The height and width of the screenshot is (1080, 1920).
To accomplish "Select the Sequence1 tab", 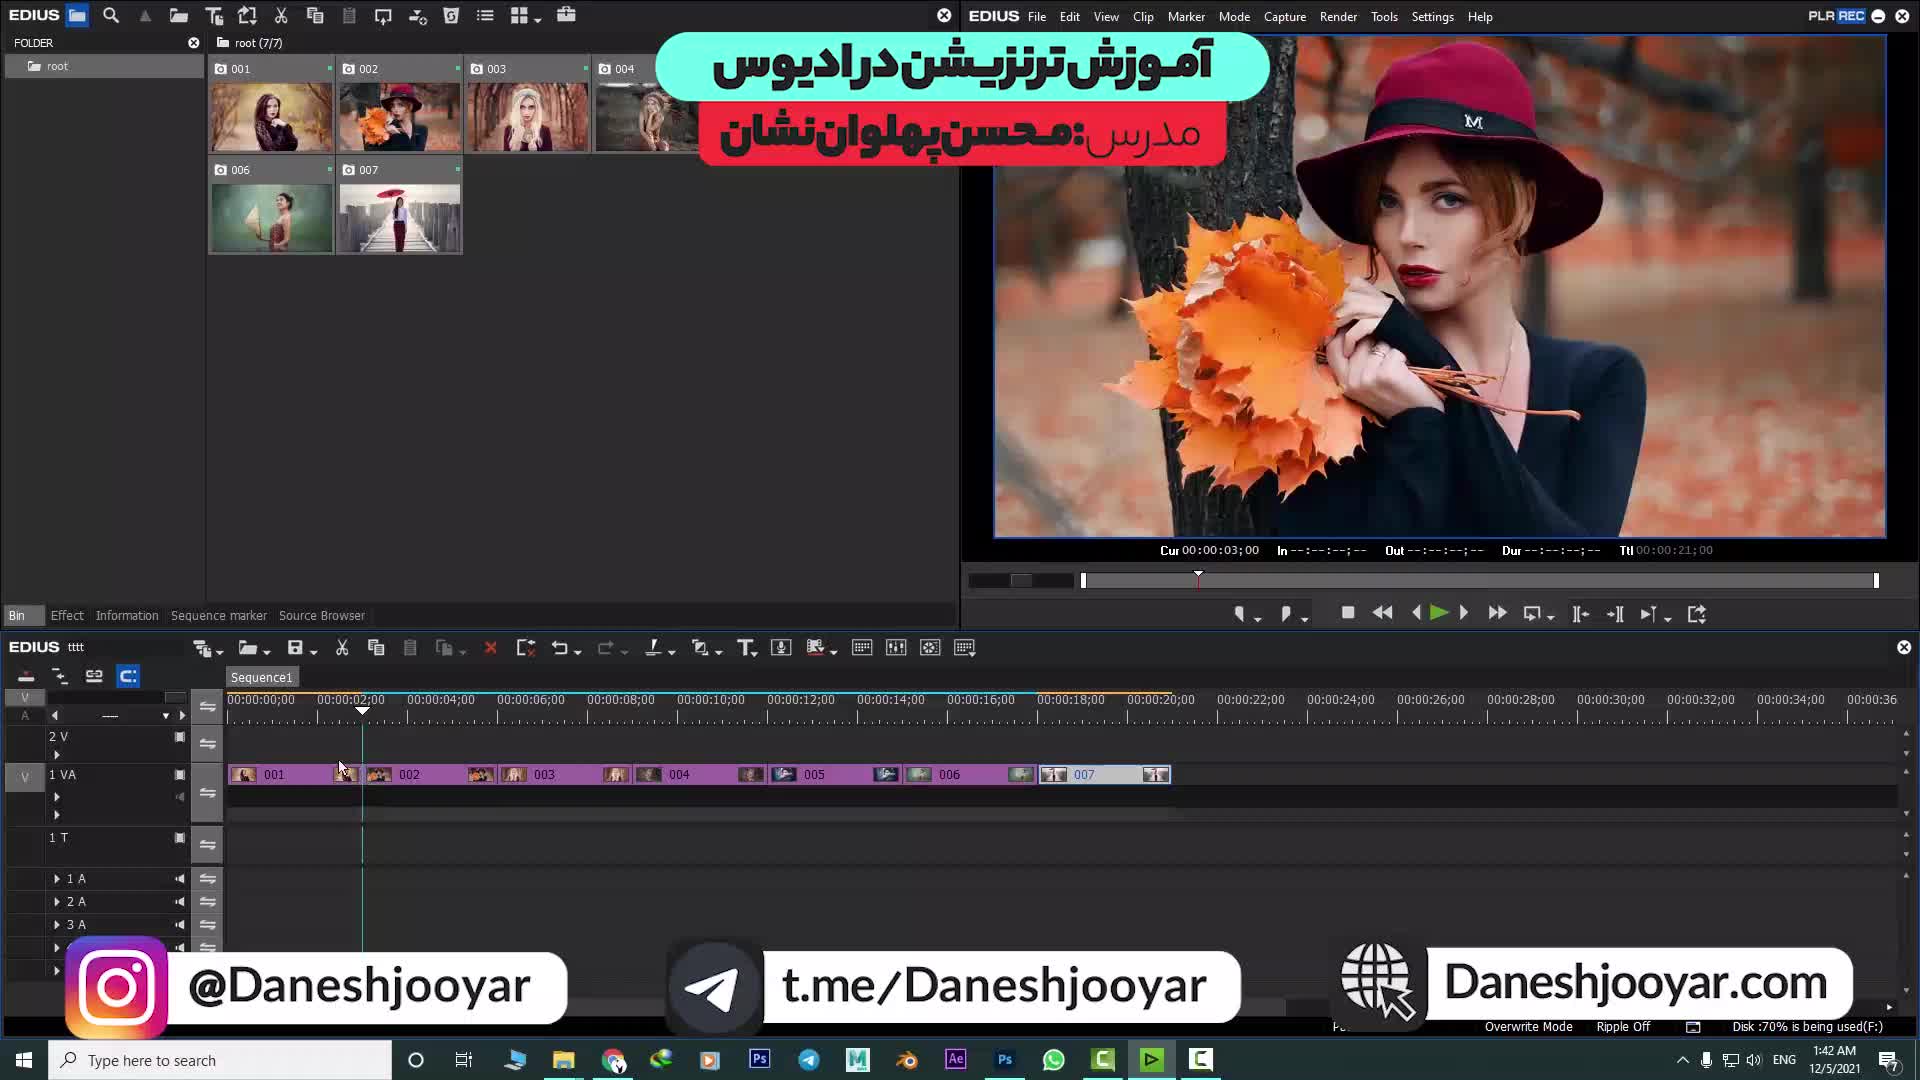I will (261, 678).
